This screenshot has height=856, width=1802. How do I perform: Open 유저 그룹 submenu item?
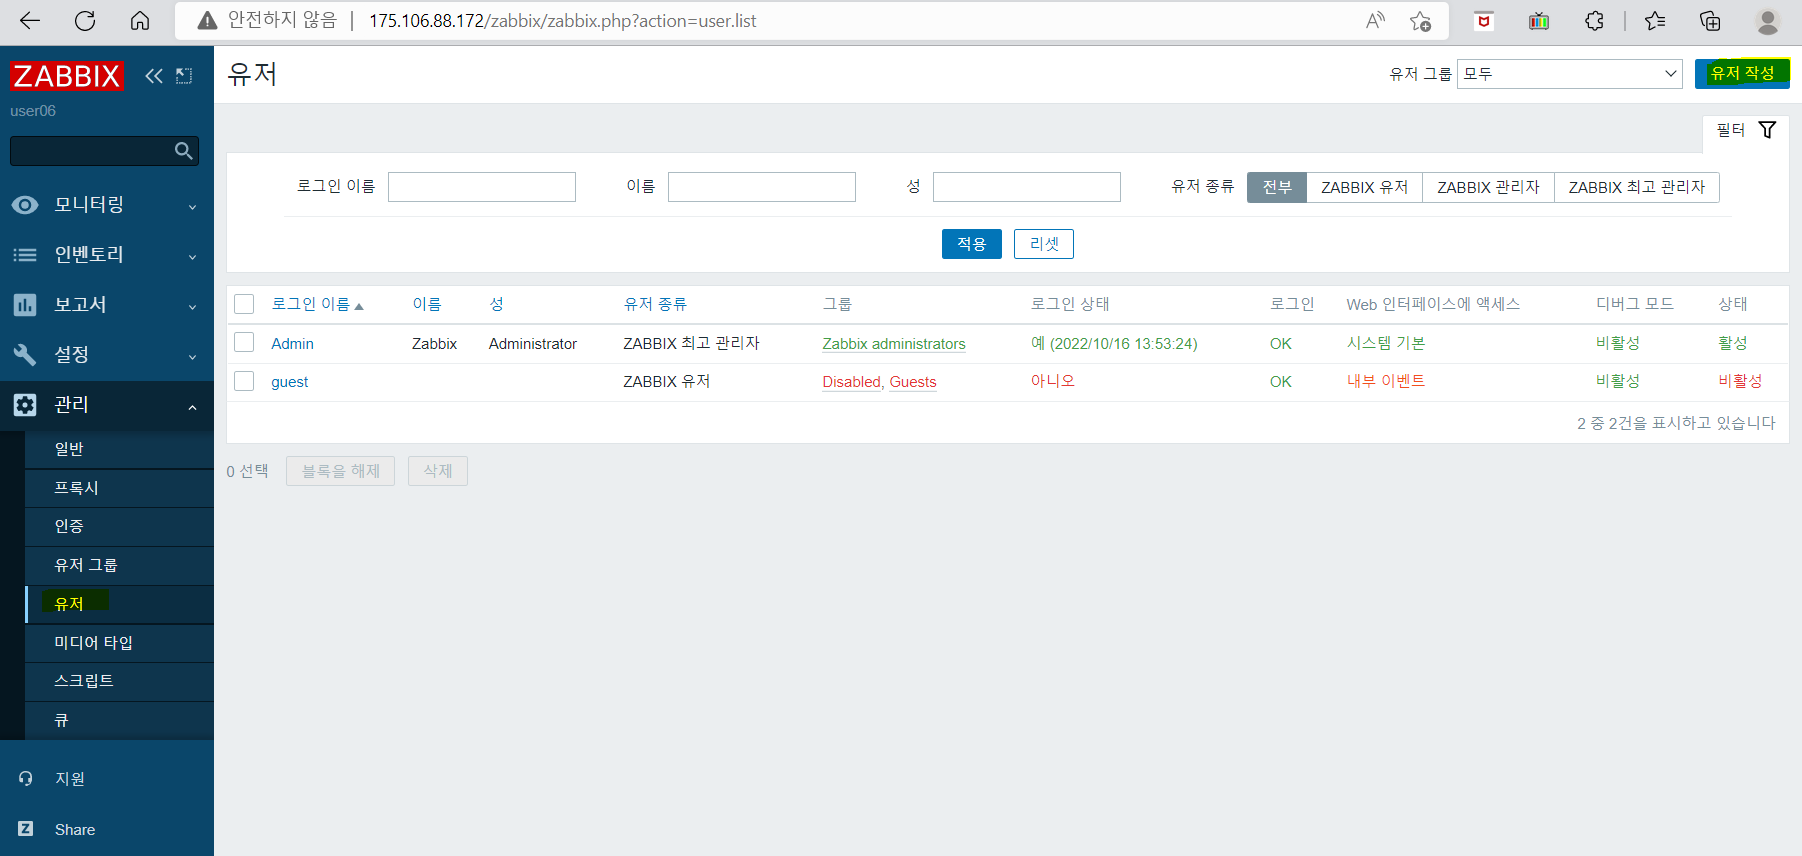[119, 565]
